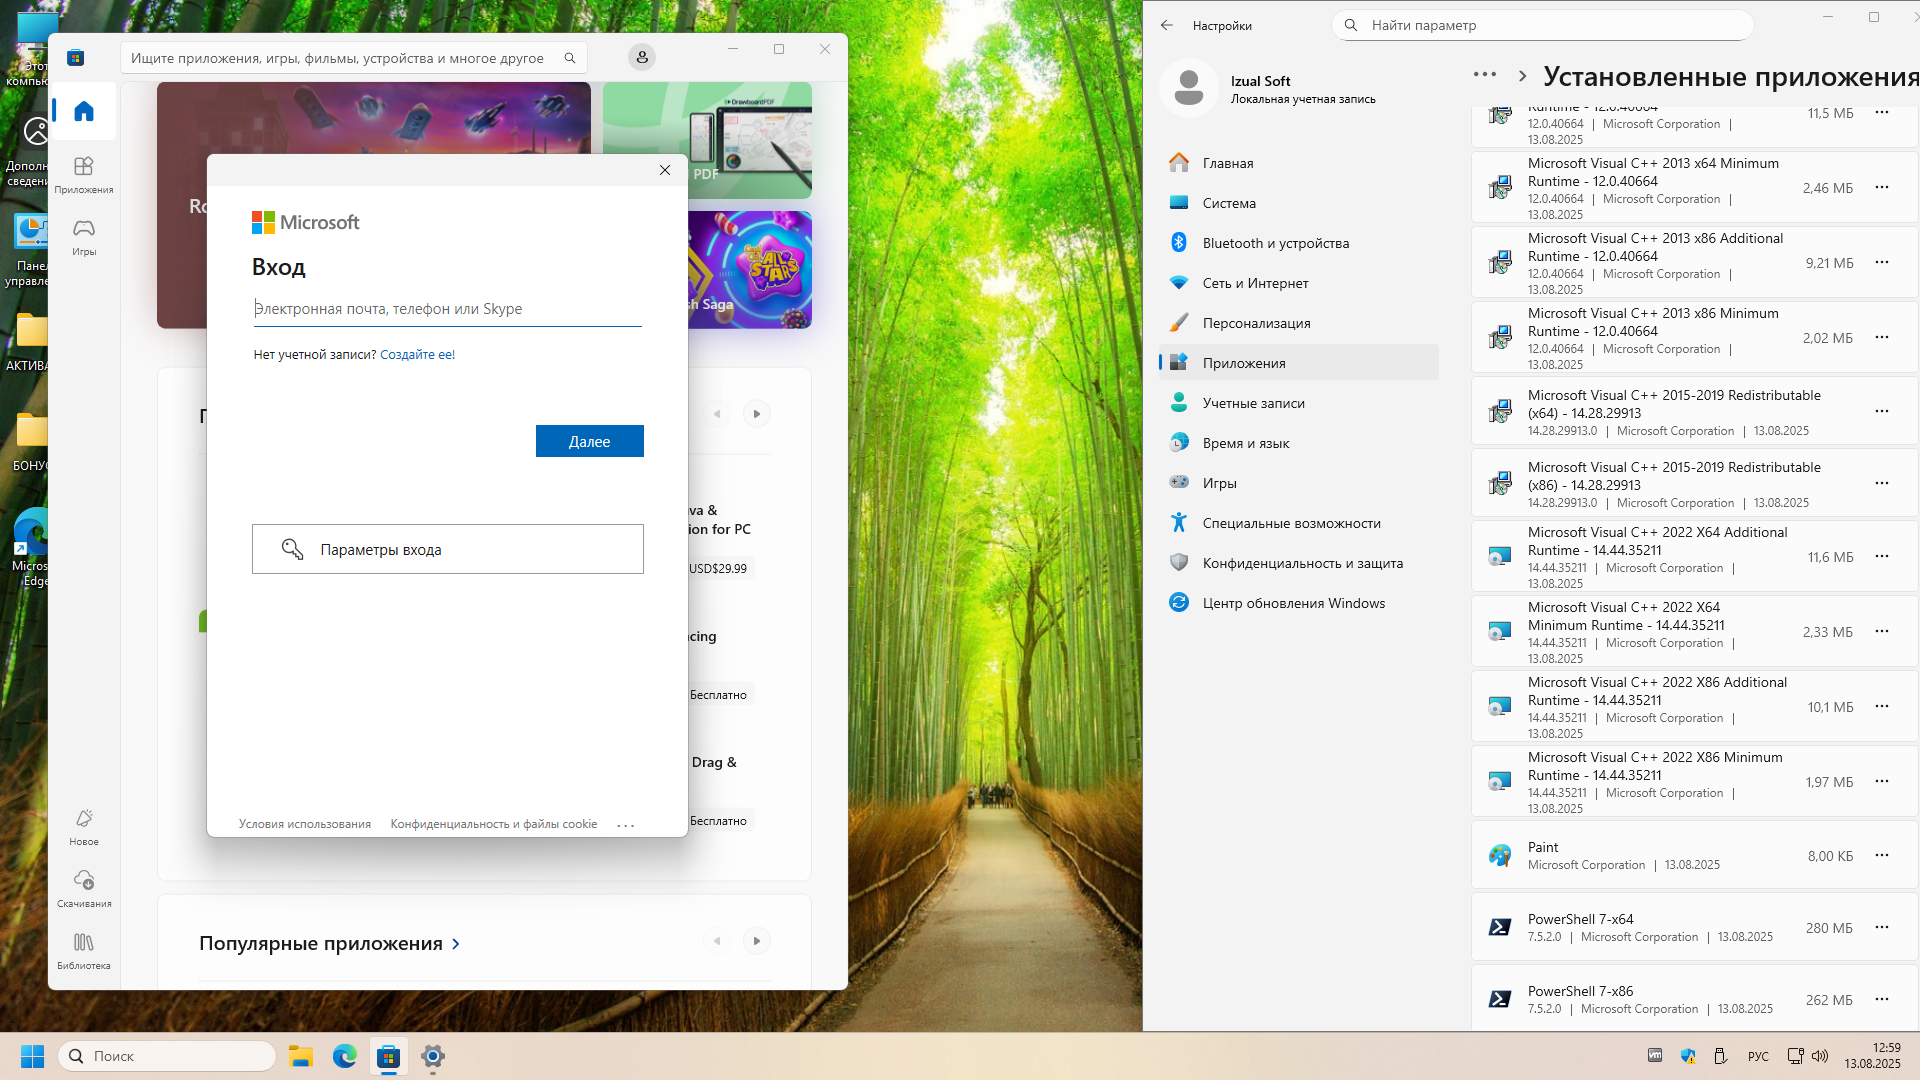1920x1080 pixels.
Task: Click the drawing app PDF thumbnail in Store
Action: click(x=707, y=140)
